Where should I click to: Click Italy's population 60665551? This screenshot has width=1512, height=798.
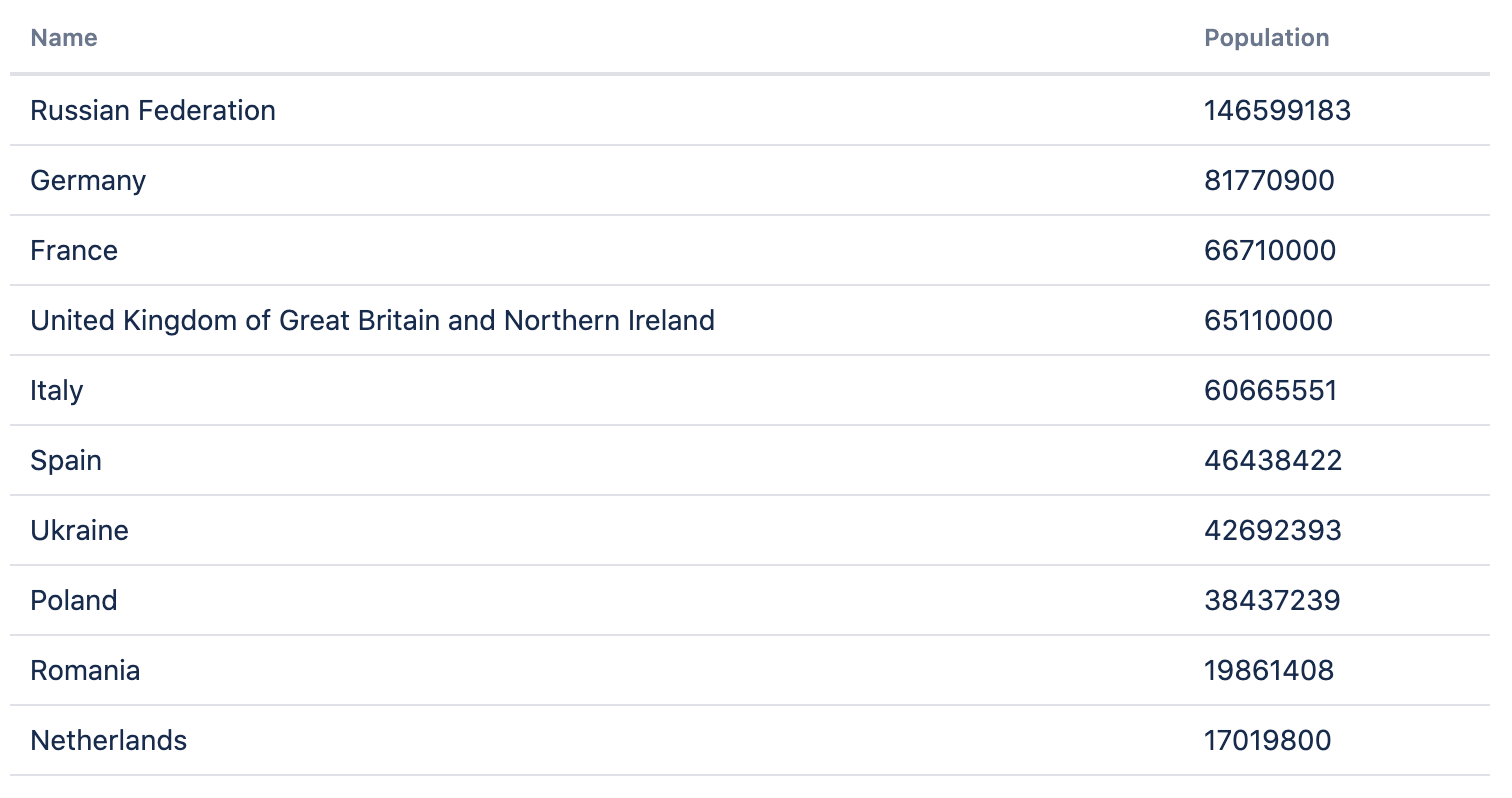1270,390
